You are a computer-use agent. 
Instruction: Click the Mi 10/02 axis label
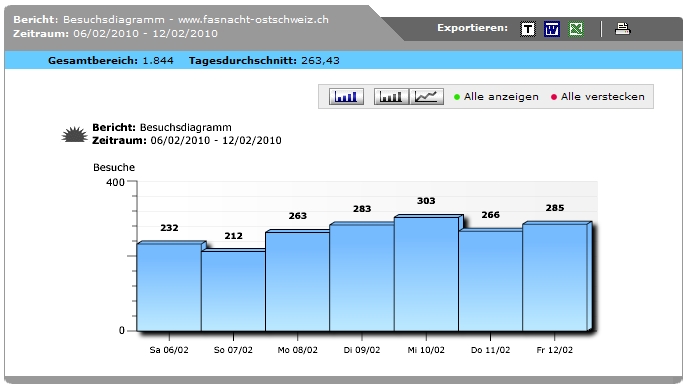point(426,350)
